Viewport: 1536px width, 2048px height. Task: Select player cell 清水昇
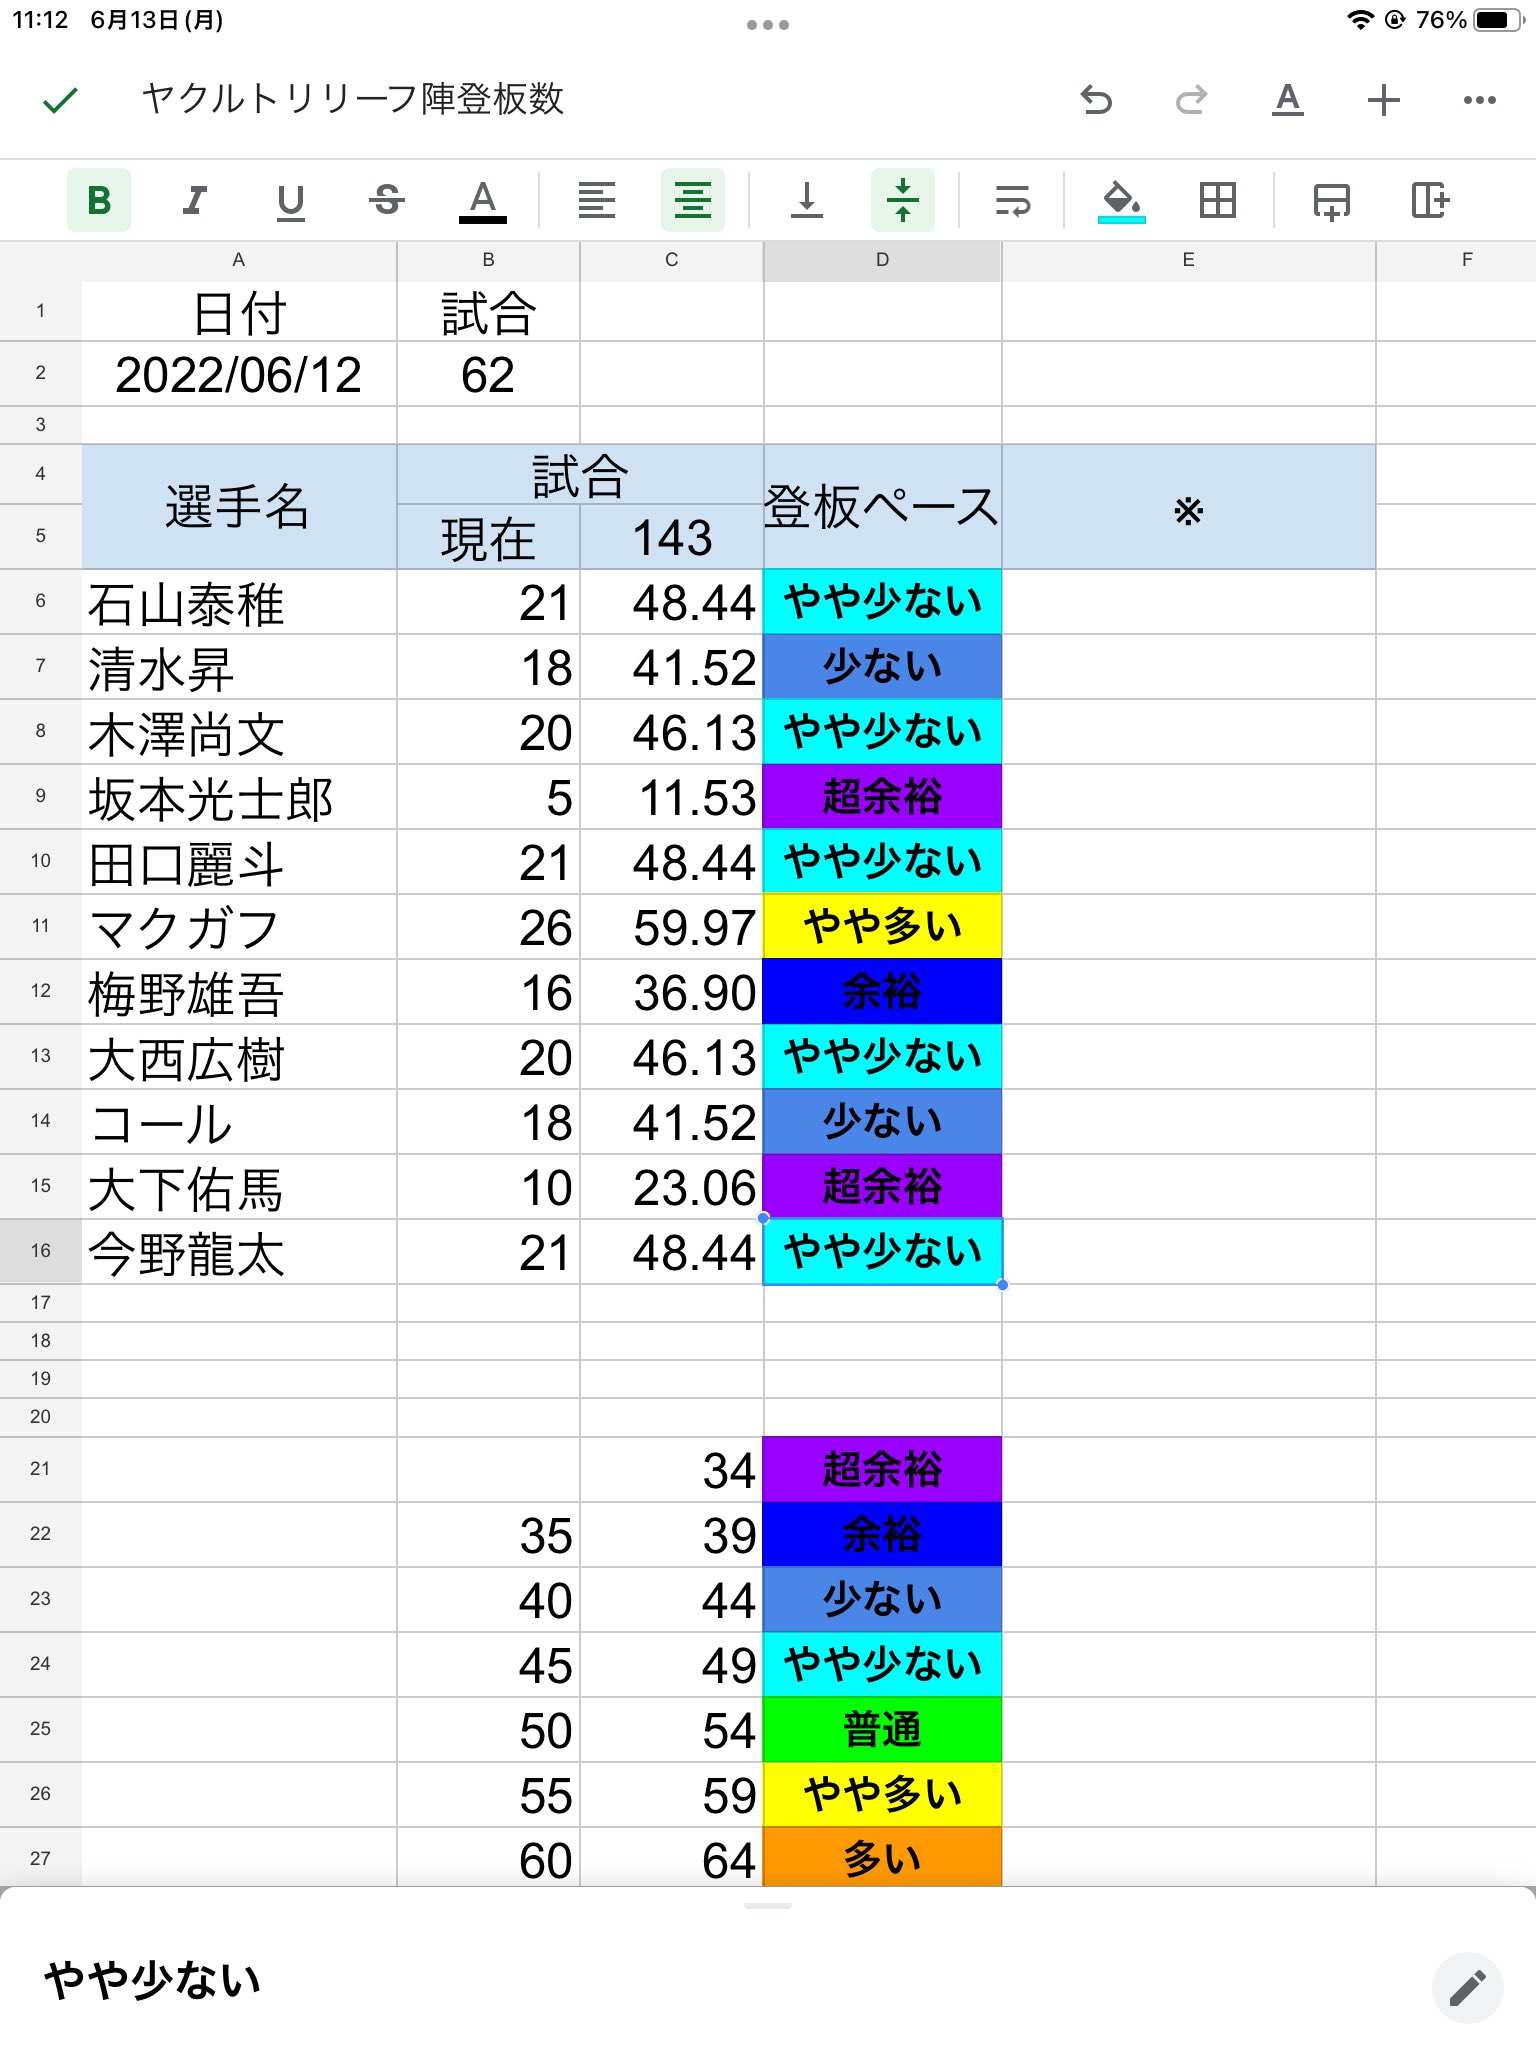[x=239, y=667]
